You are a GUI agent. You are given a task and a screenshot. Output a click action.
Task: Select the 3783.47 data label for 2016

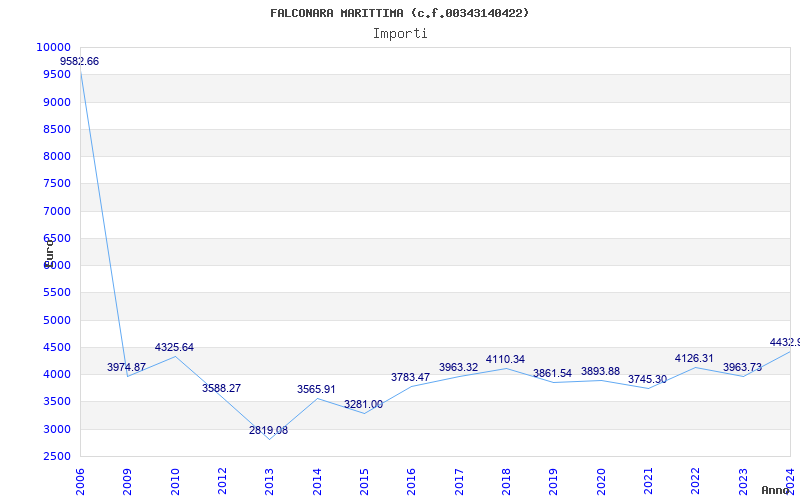411,378
